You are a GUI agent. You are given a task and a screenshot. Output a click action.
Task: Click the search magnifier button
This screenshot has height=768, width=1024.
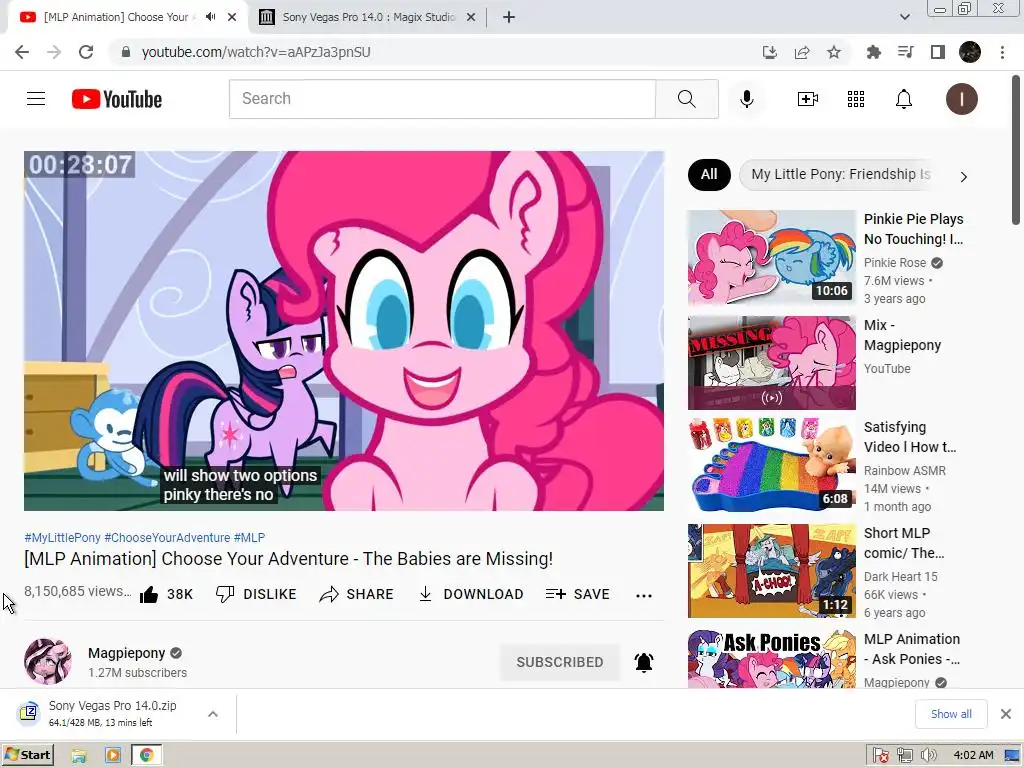pos(686,99)
